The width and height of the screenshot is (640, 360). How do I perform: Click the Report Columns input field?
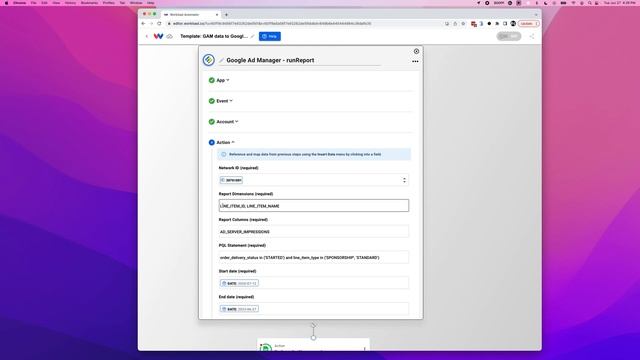point(313,231)
